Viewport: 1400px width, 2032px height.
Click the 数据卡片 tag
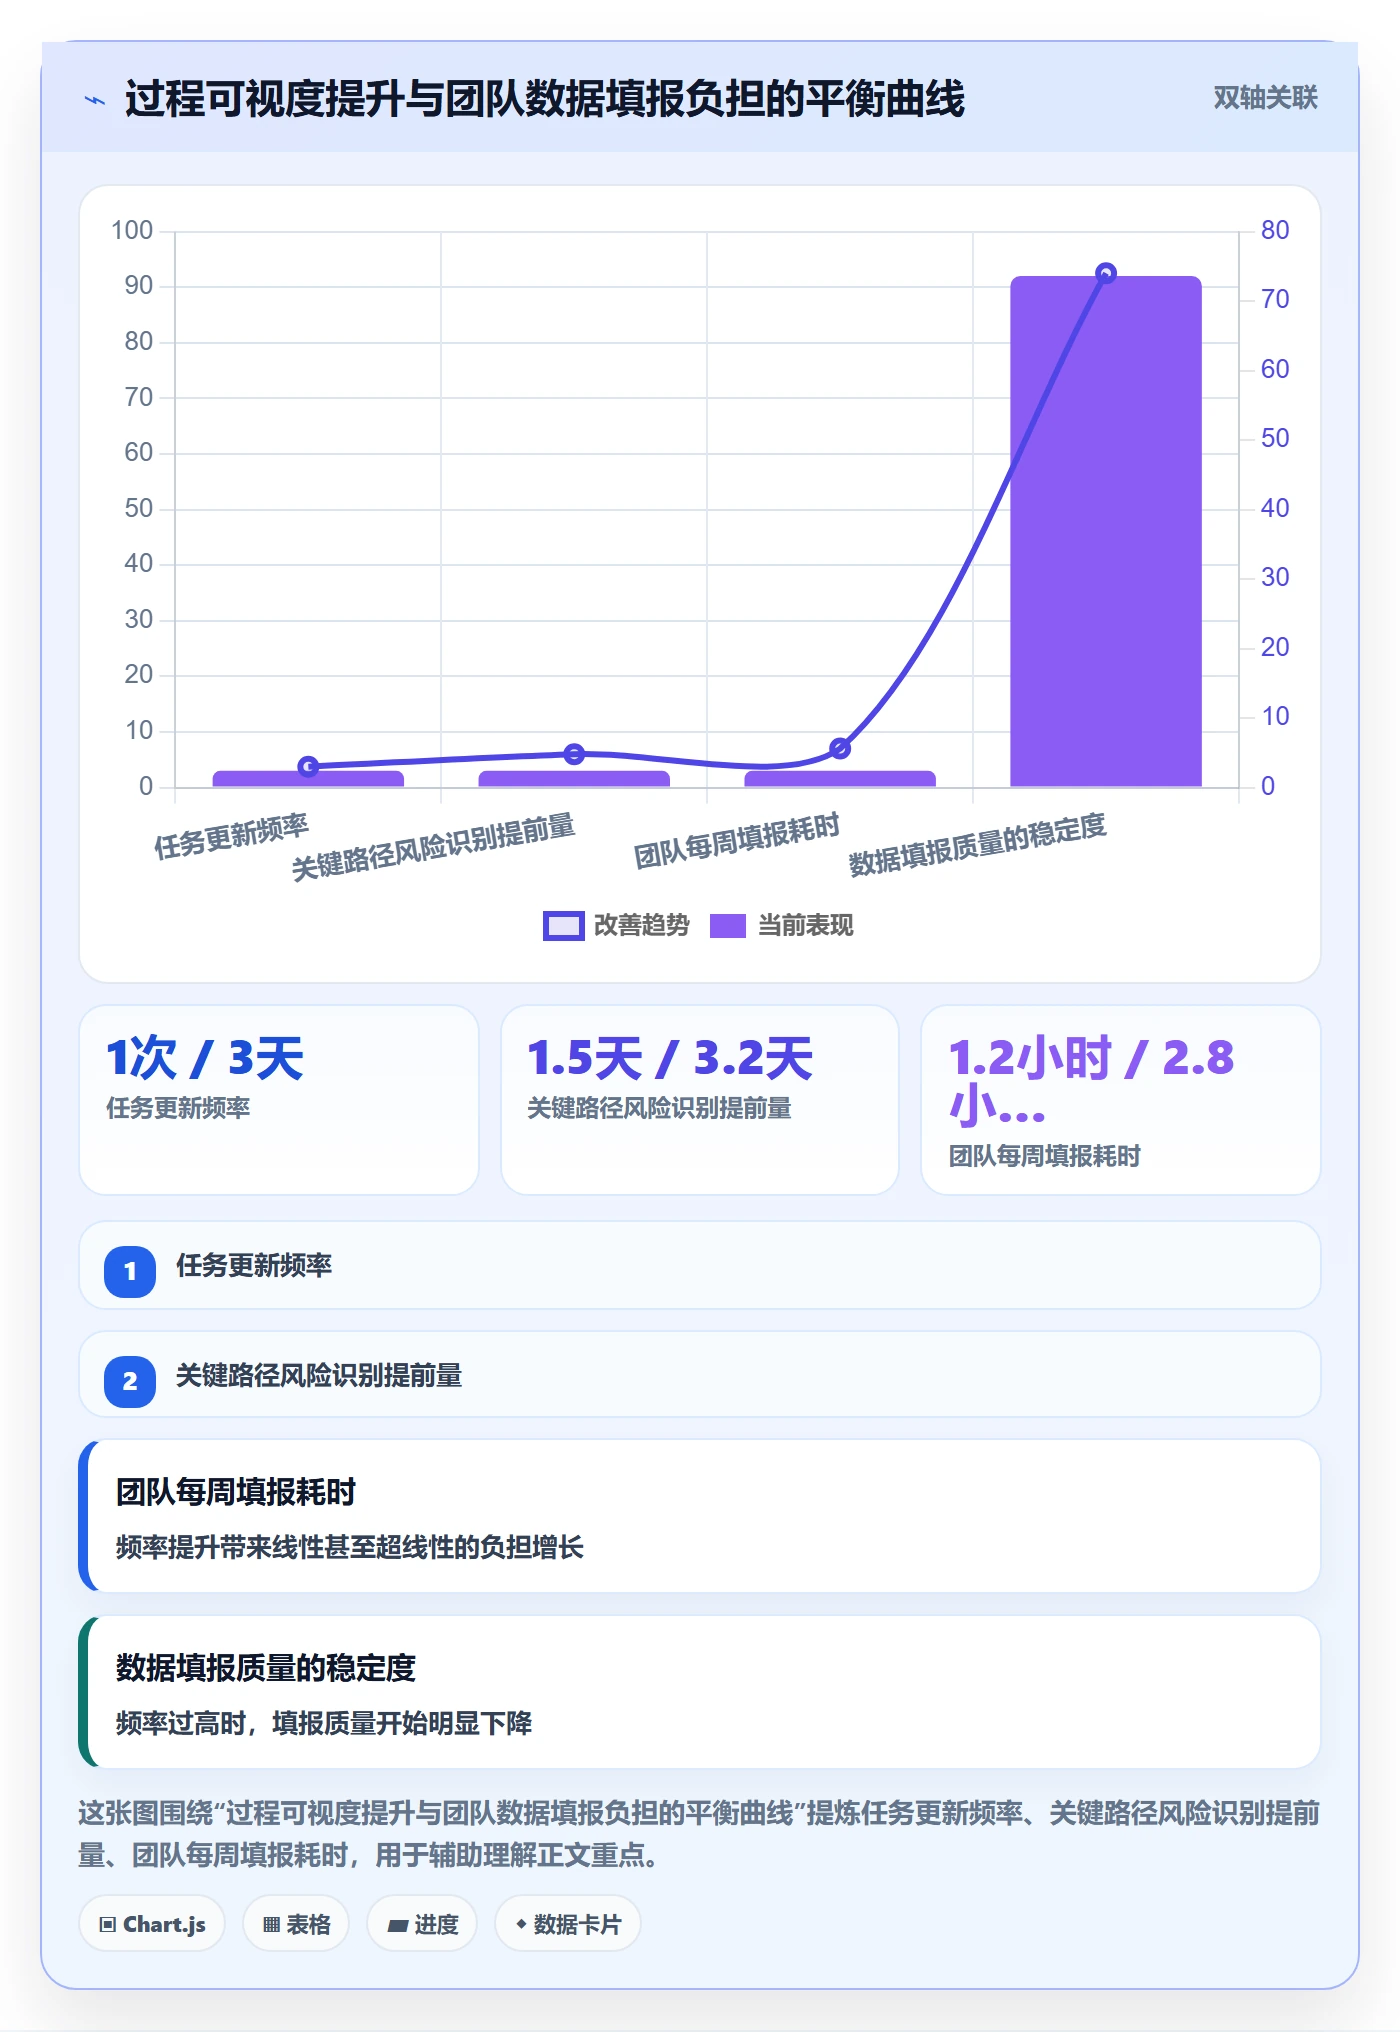(x=567, y=1924)
